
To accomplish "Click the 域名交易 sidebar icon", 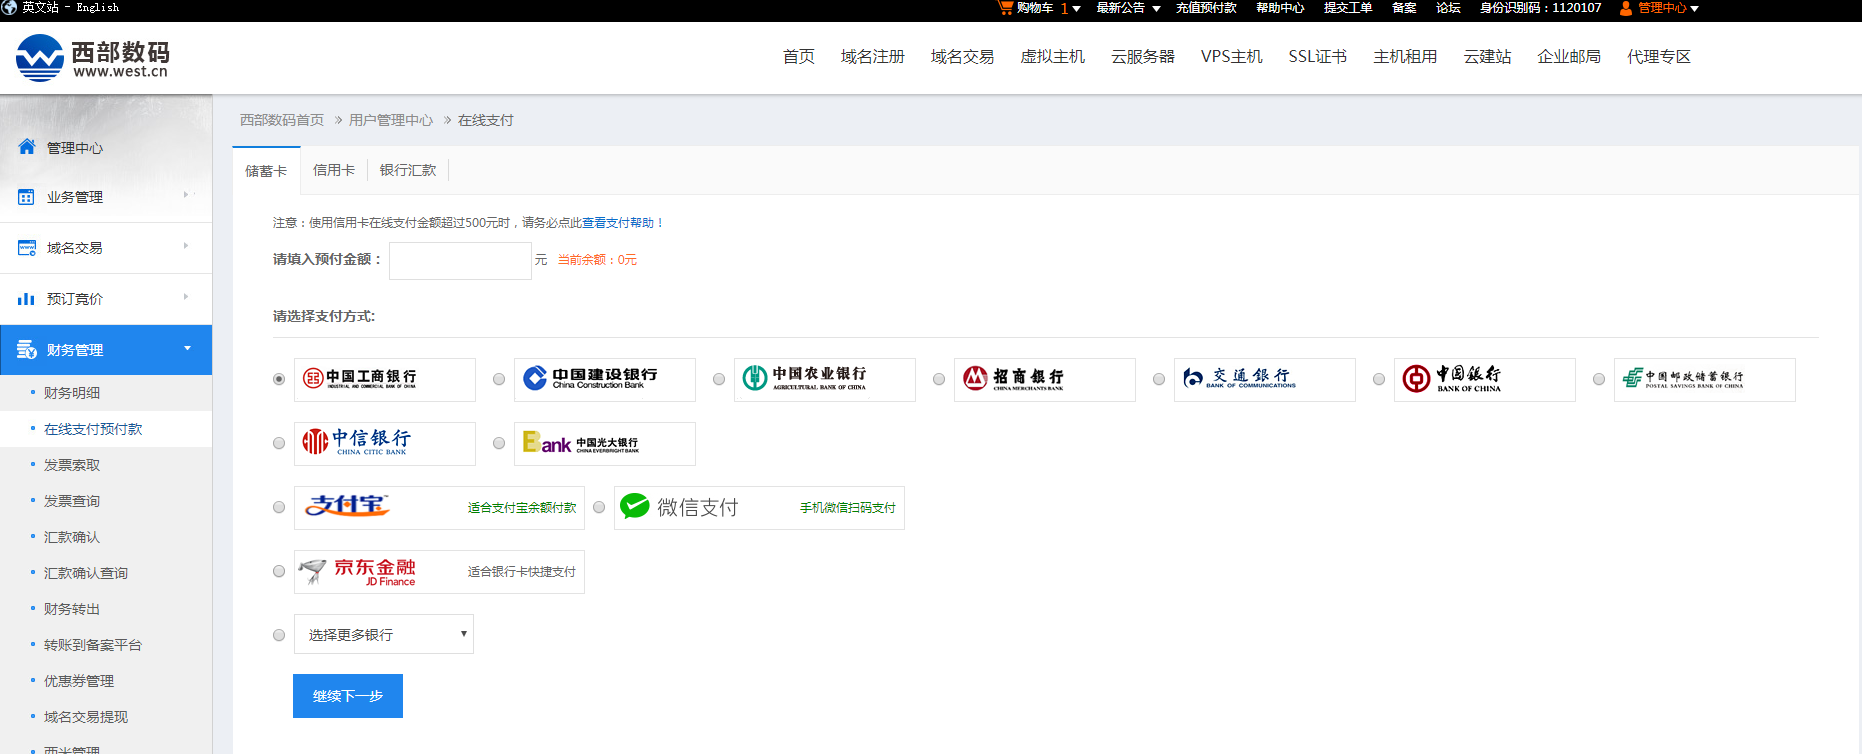I will (27, 247).
